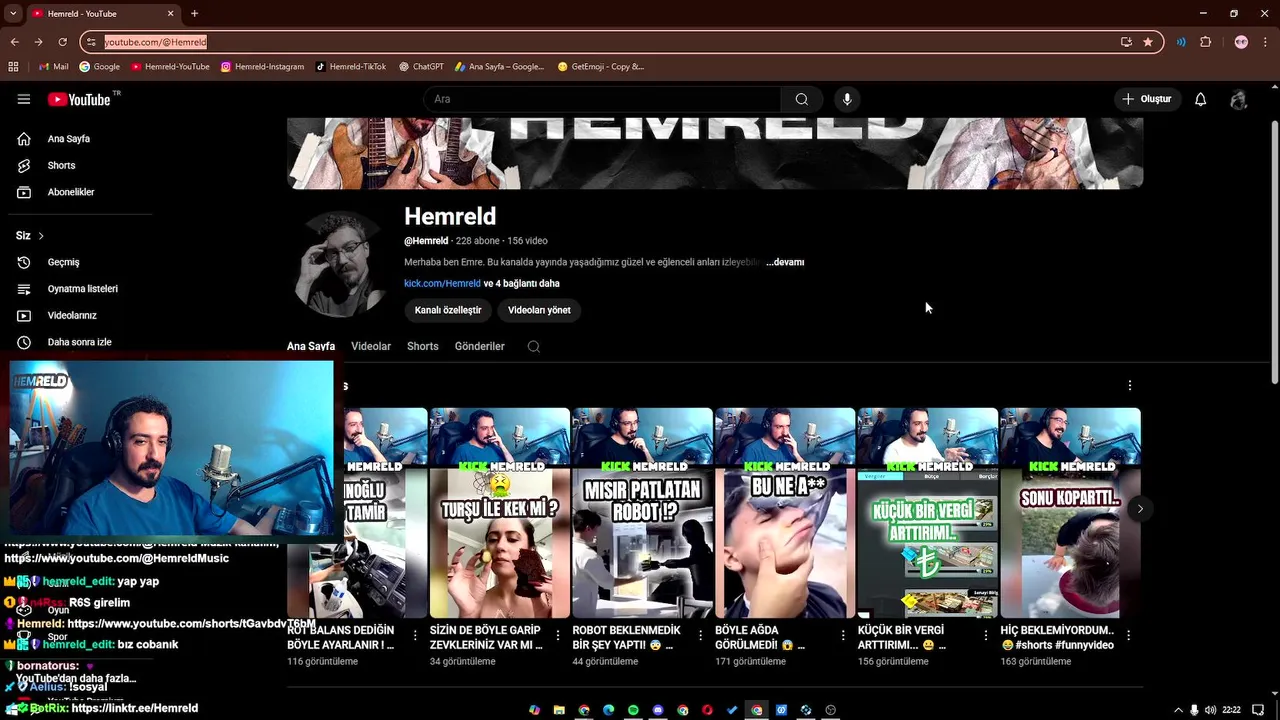Bookmark this page with the star icon
Screen dimensions: 1280x720
1147,42
